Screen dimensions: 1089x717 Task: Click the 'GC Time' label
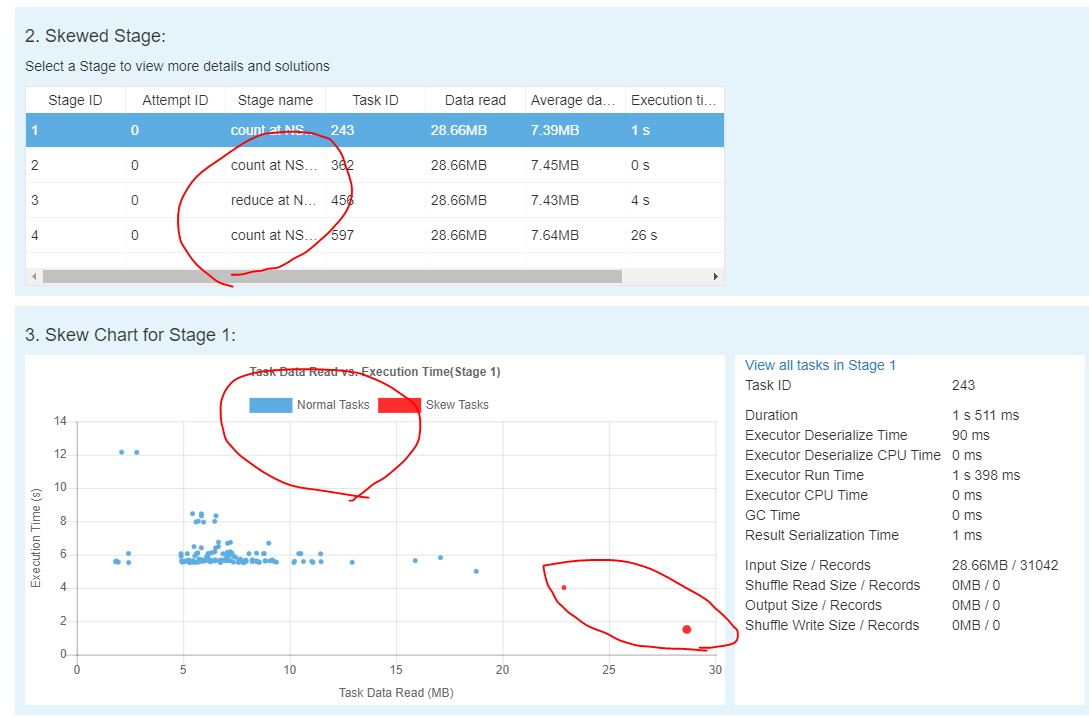point(772,516)
